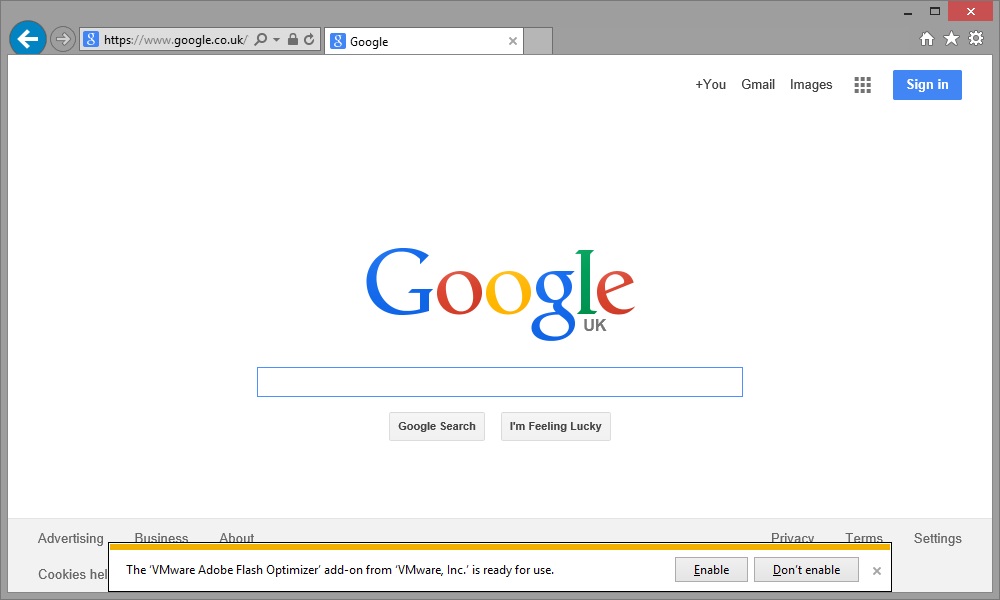
Task: Dismiss the add-on notification bar
Action: click(877, 571)
